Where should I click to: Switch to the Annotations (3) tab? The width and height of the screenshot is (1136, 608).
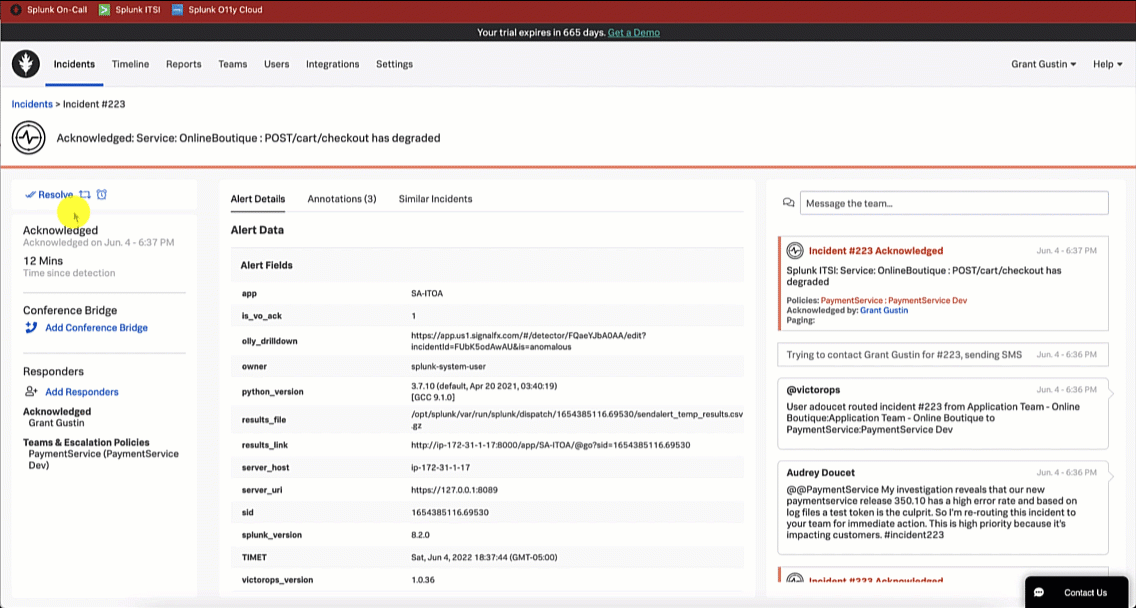pyautogui.click(x=342, y=199)
